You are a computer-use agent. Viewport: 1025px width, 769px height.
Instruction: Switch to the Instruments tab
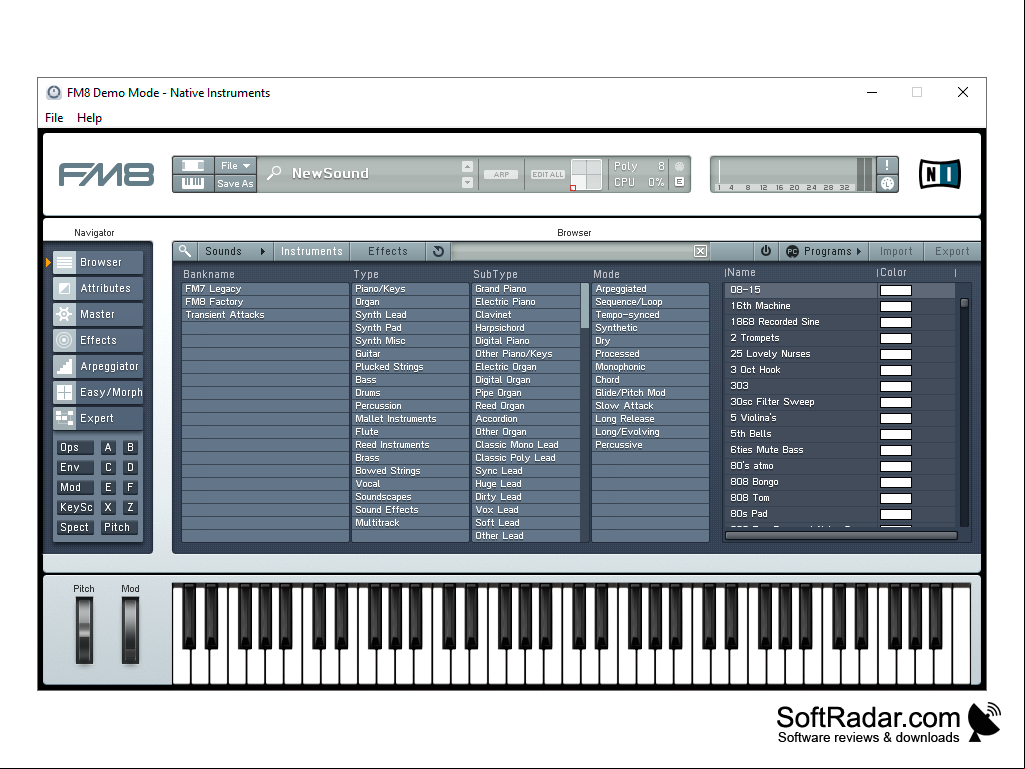tap(312, 251)
